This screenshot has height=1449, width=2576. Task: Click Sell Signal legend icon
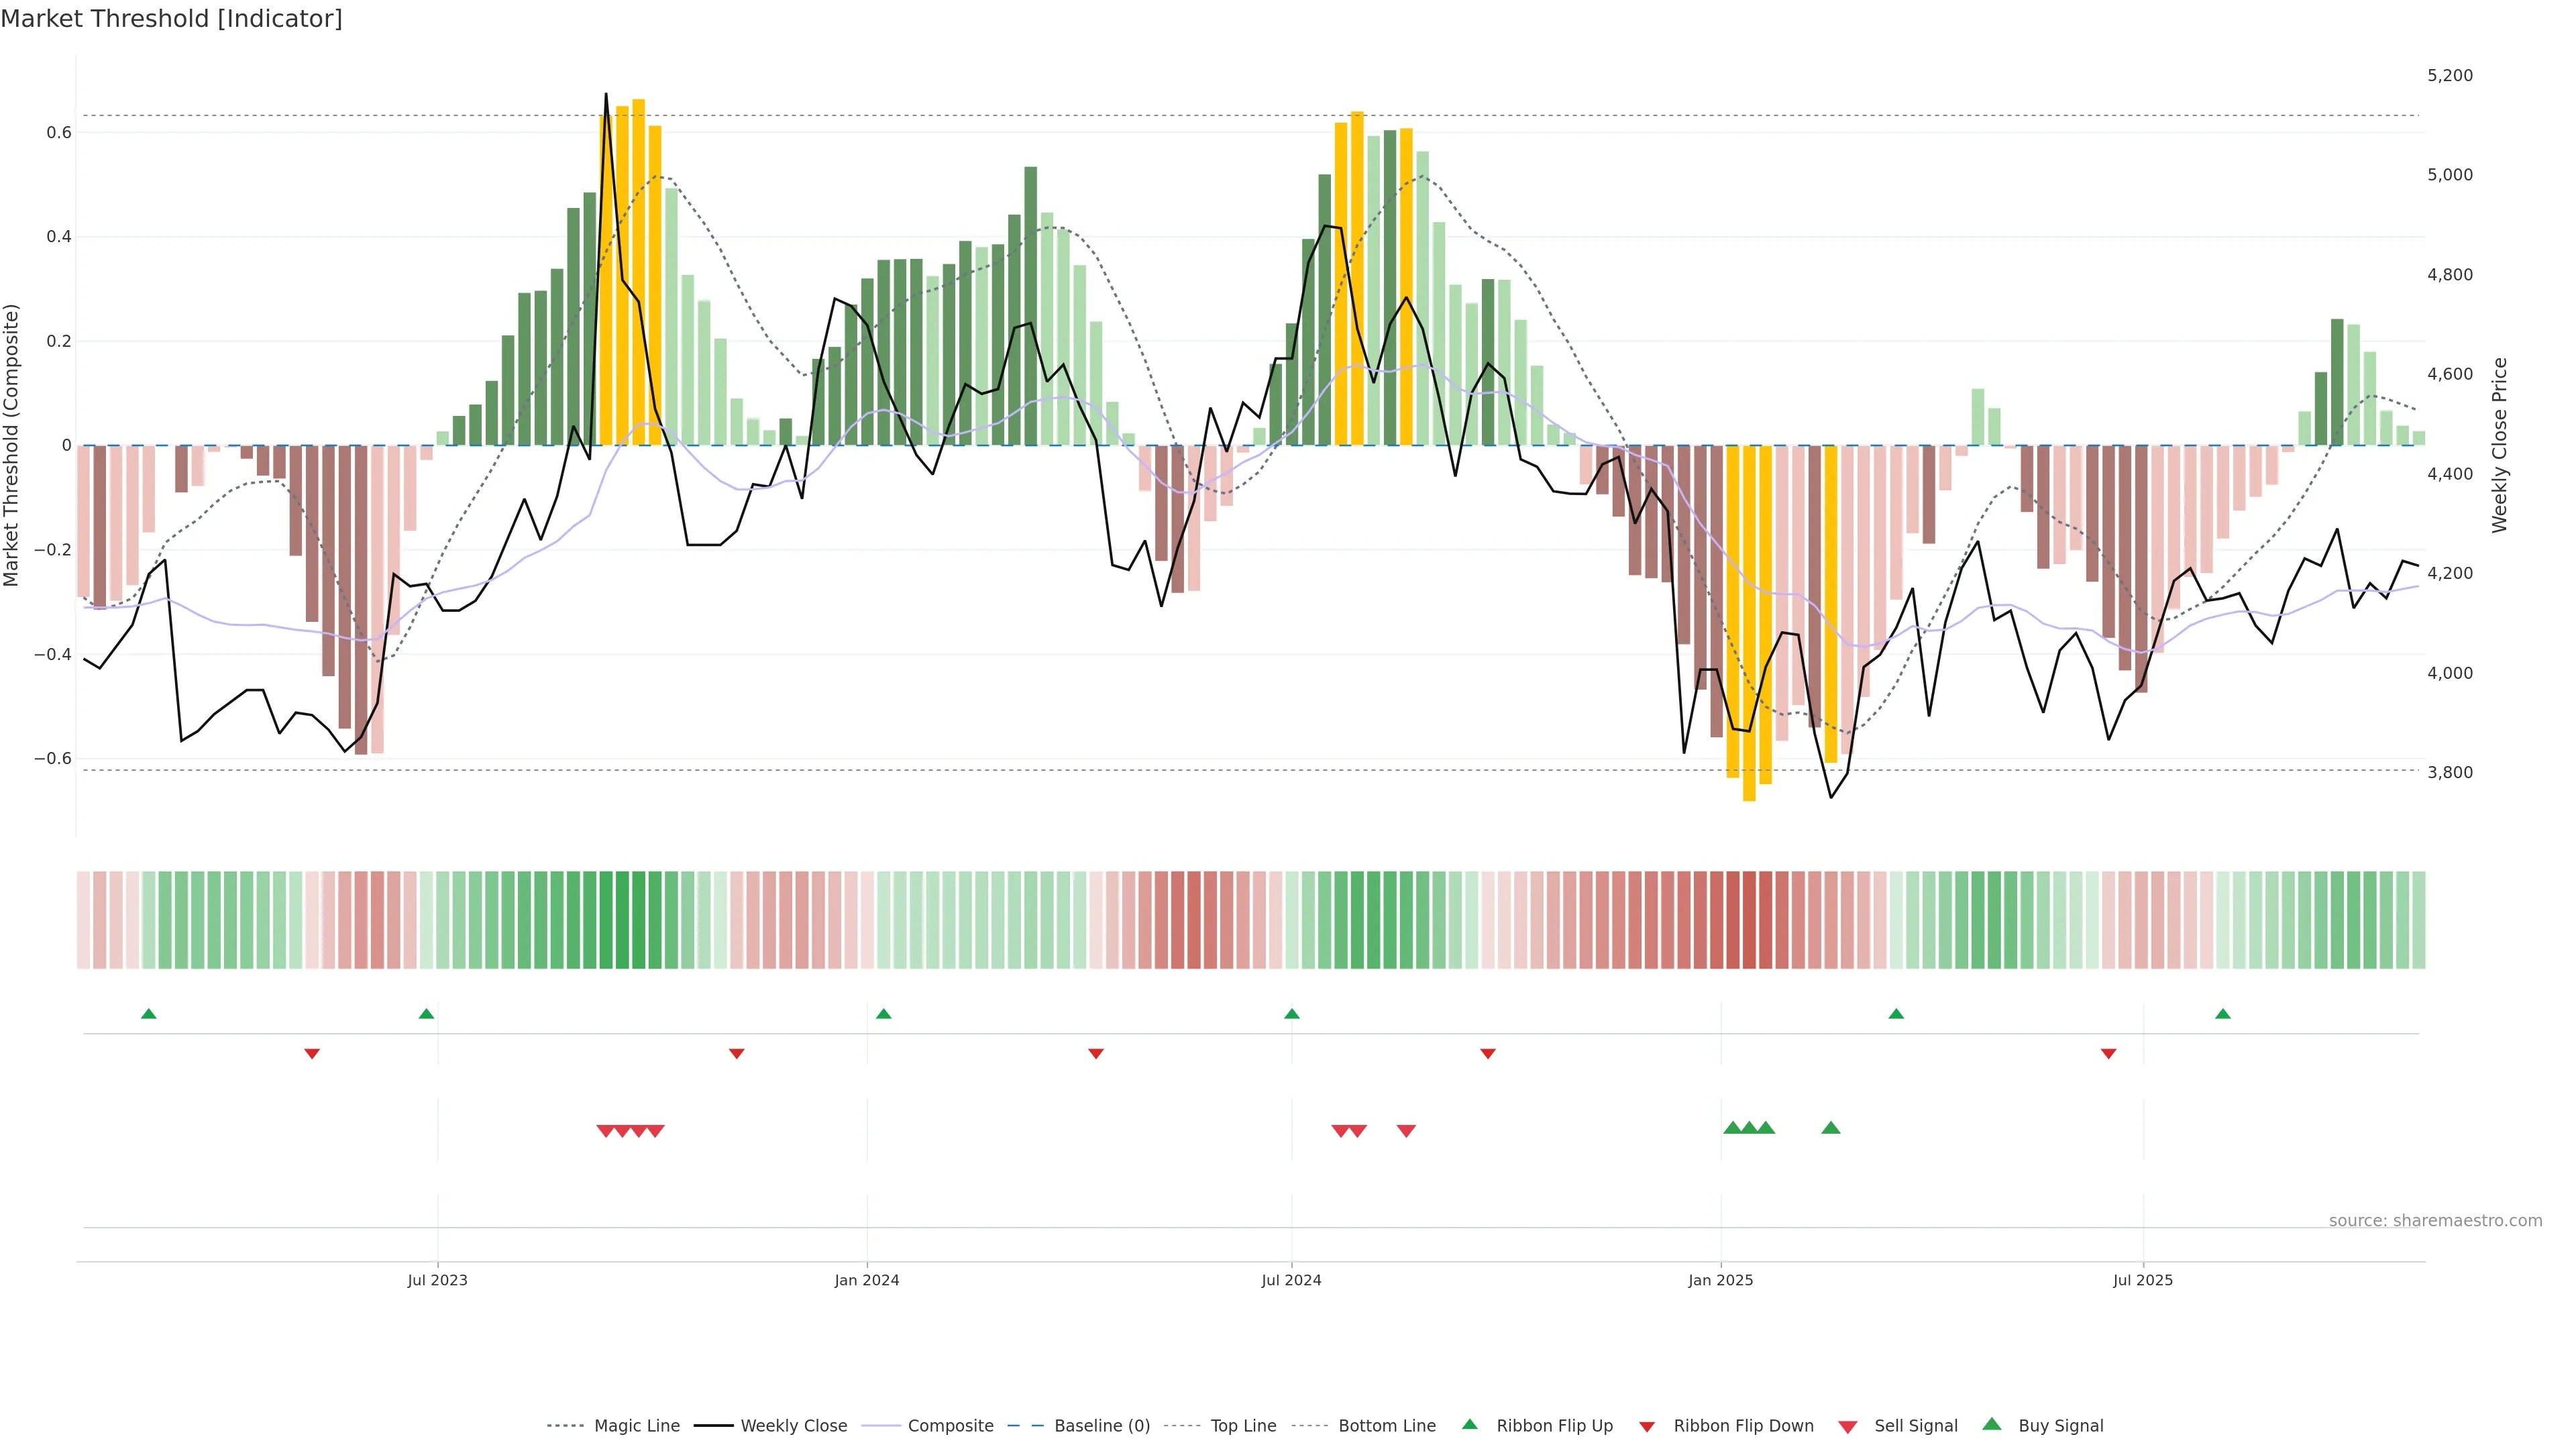coord(1848,1427)
